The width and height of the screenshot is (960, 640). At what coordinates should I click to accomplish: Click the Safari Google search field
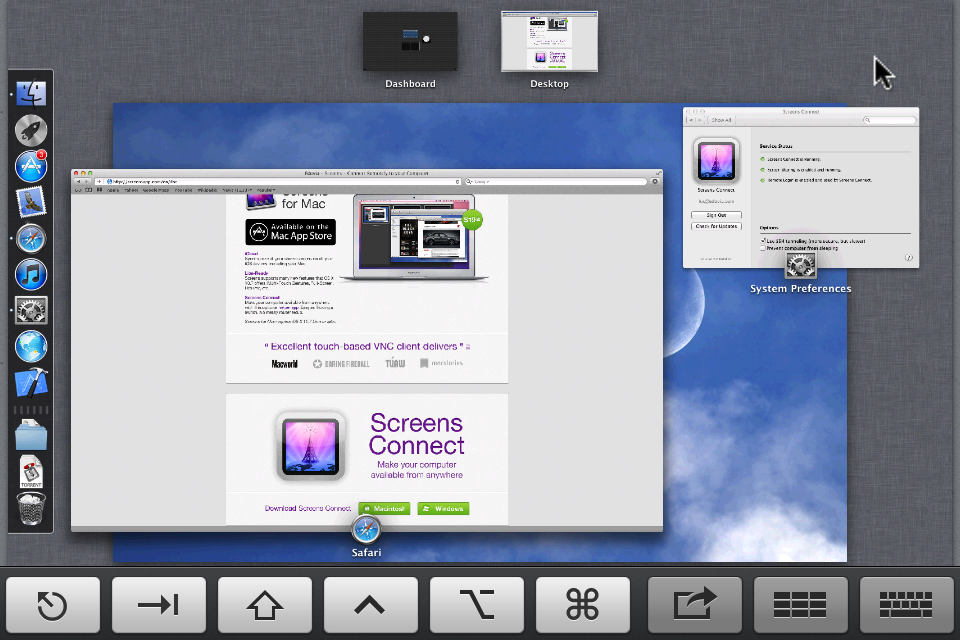pyautogui.click(x=556, y=181)
